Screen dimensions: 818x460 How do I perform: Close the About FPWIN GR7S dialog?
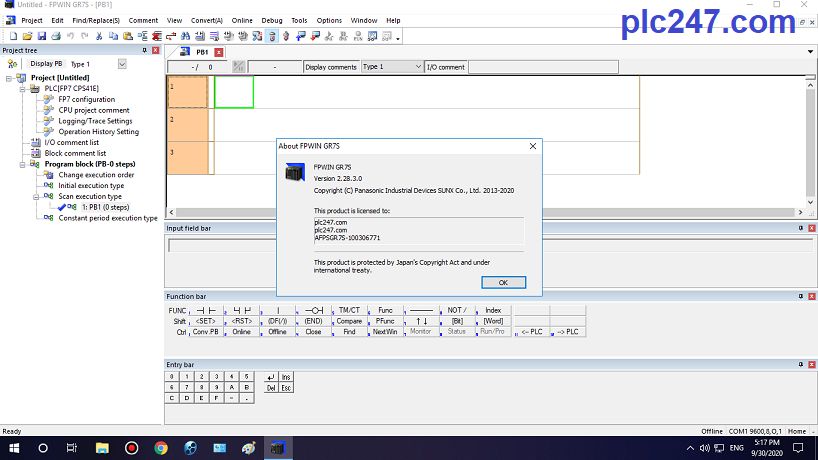point(533,146)
